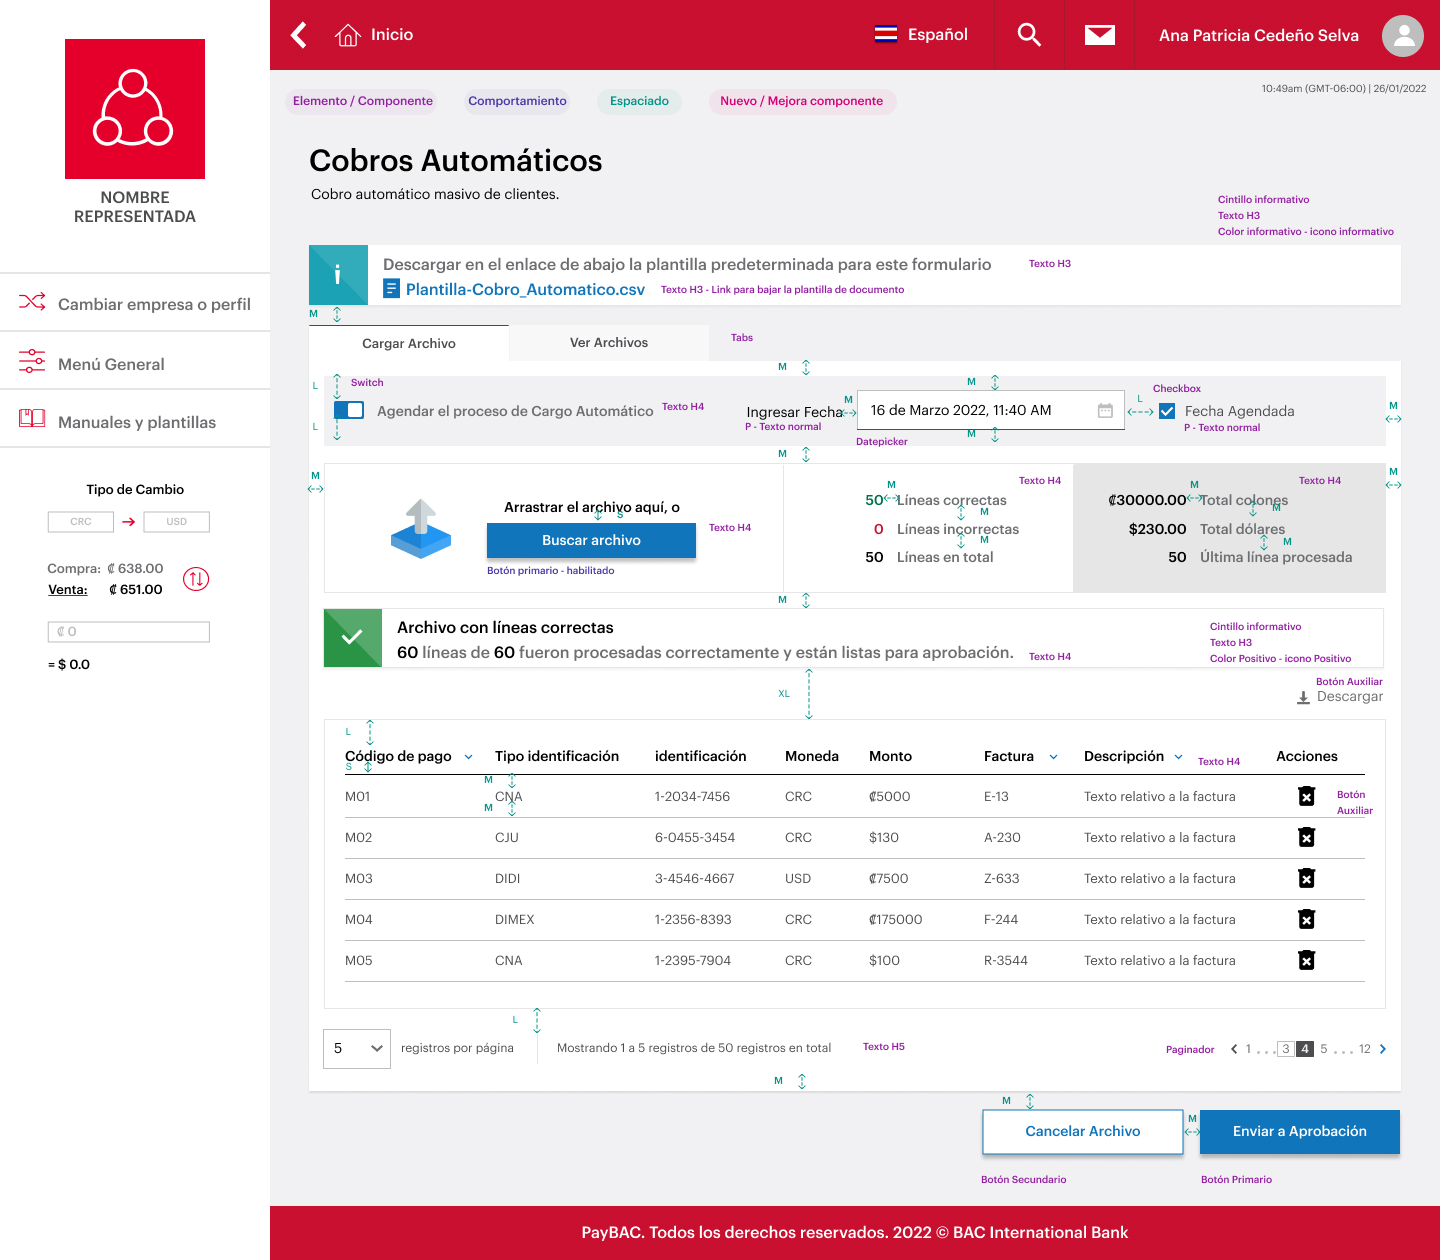Expand the Código de pago sort chevron

[x=468, y=757]
